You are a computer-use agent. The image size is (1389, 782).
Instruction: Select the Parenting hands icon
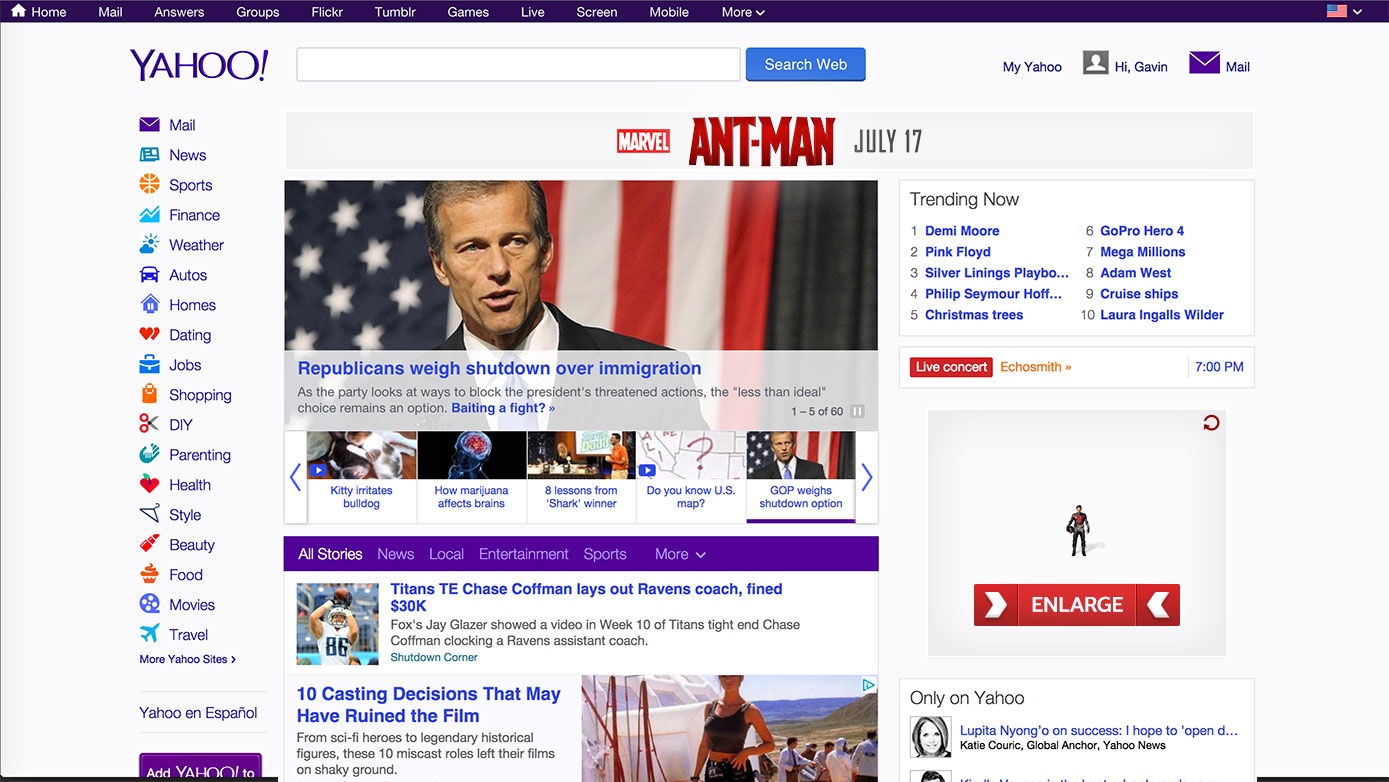pyautogui.click(x=149, y=454)
